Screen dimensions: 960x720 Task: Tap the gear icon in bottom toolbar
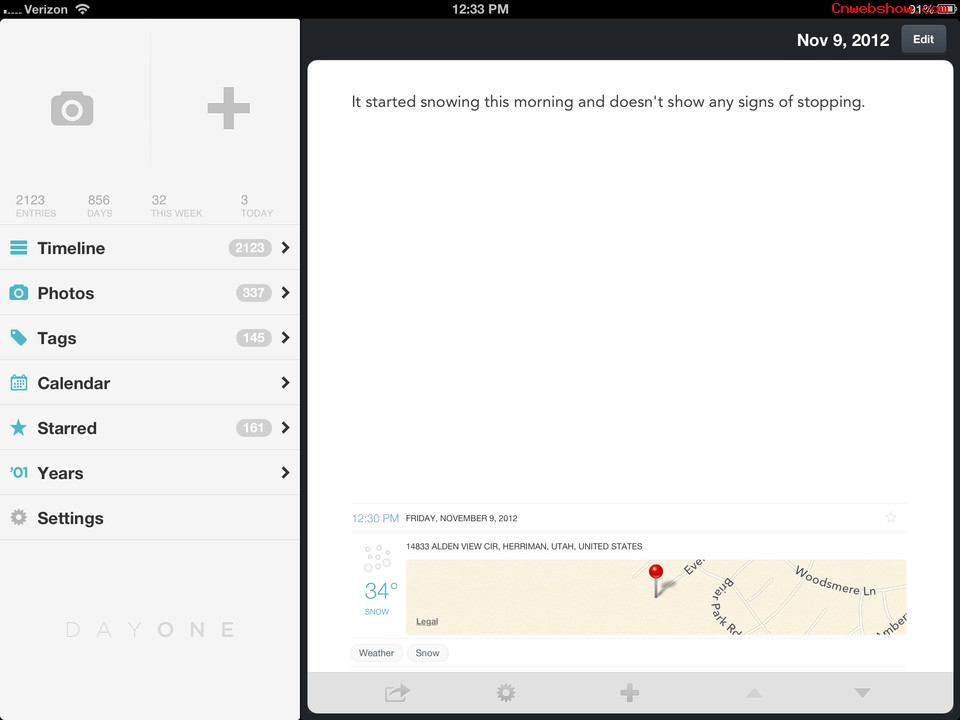coord(506,693)
